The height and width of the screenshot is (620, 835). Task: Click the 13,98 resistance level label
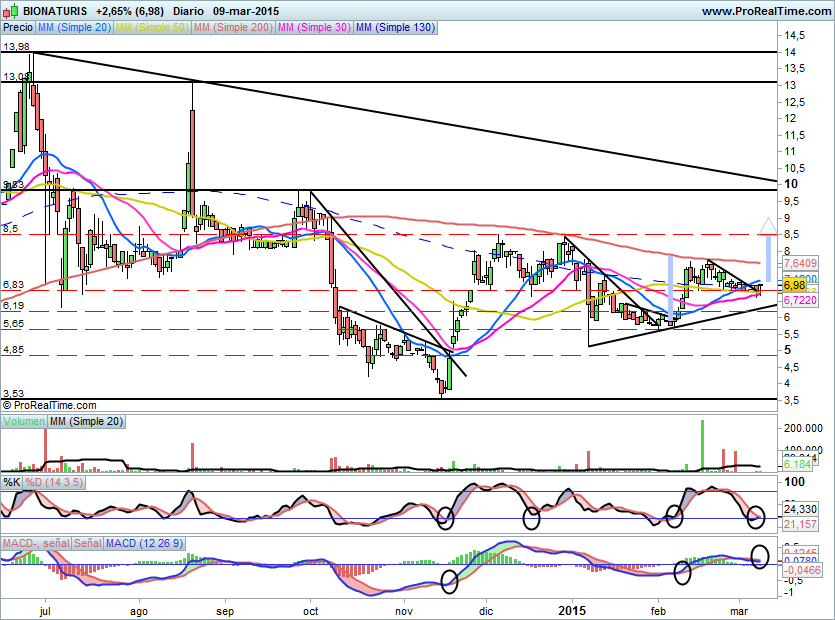pyautogui.click(x=16, y=47)
